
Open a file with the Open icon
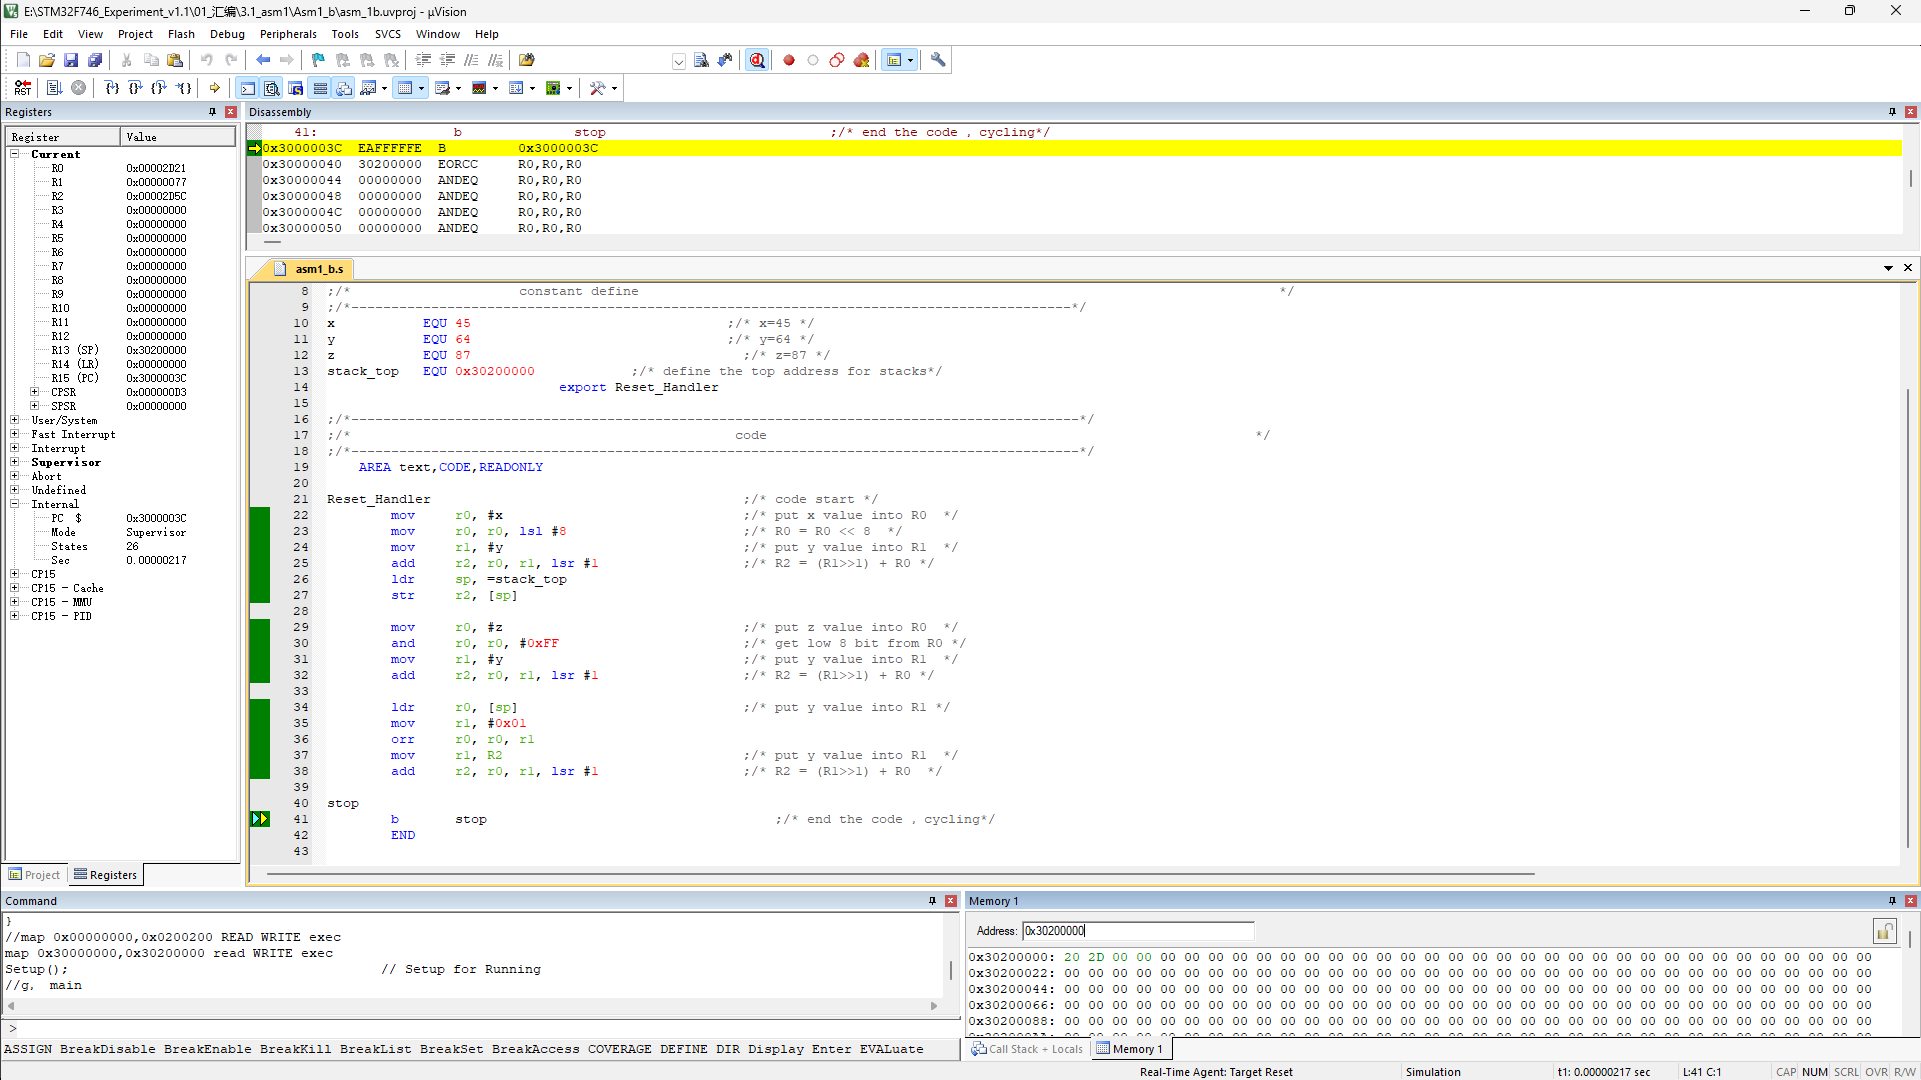47,60
